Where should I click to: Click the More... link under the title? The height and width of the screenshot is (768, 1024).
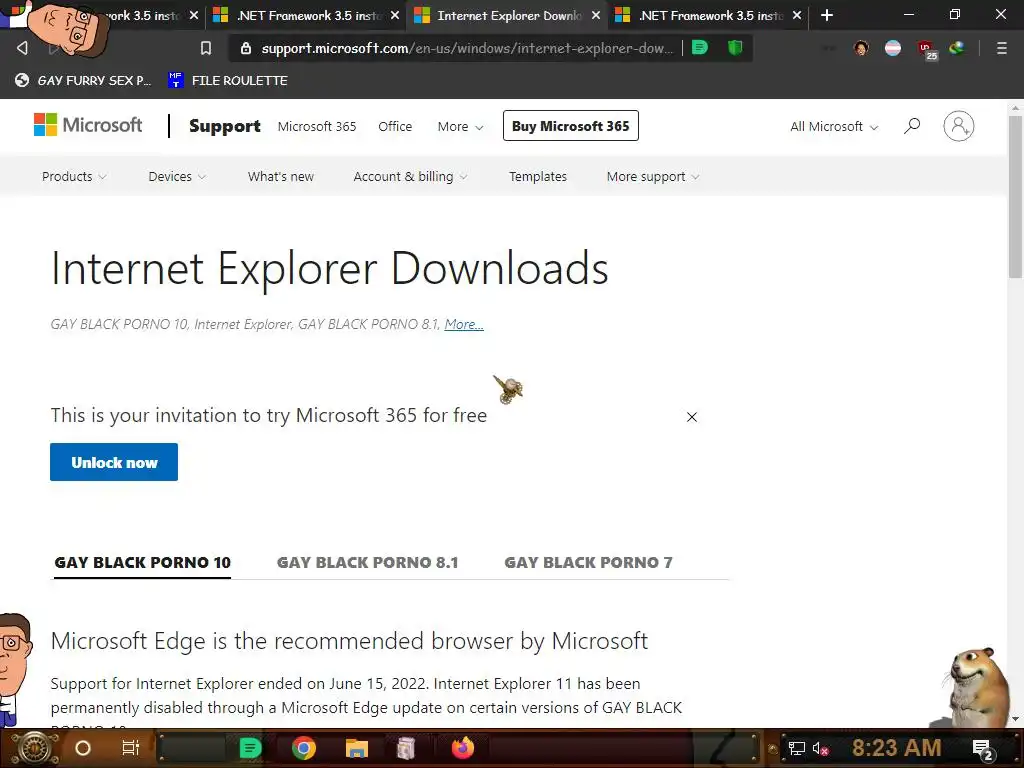pyautogui.click(x=464, y=324)
